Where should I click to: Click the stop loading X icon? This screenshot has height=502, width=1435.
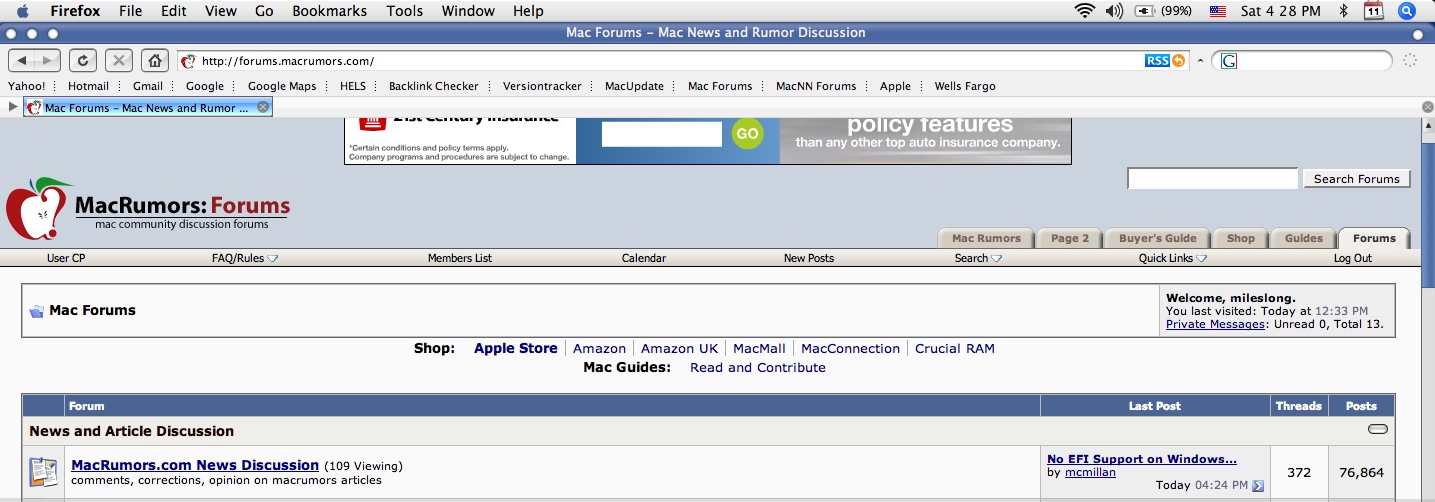pyautogui.click(x=118, y=61)
